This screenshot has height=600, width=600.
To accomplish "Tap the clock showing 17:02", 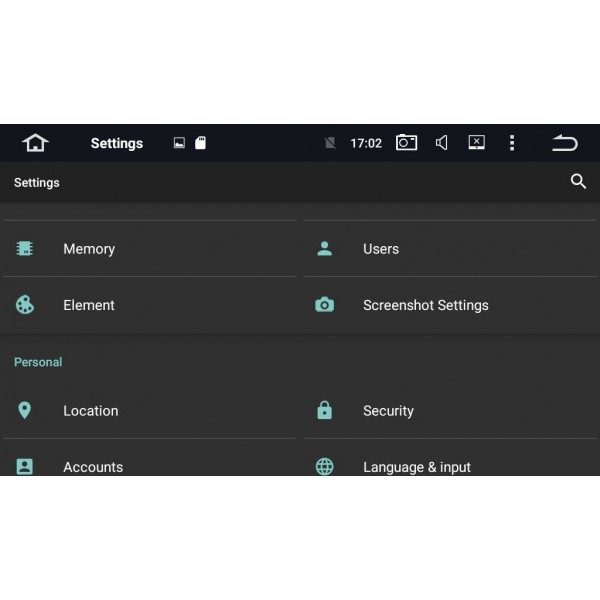I will [366, 143].
